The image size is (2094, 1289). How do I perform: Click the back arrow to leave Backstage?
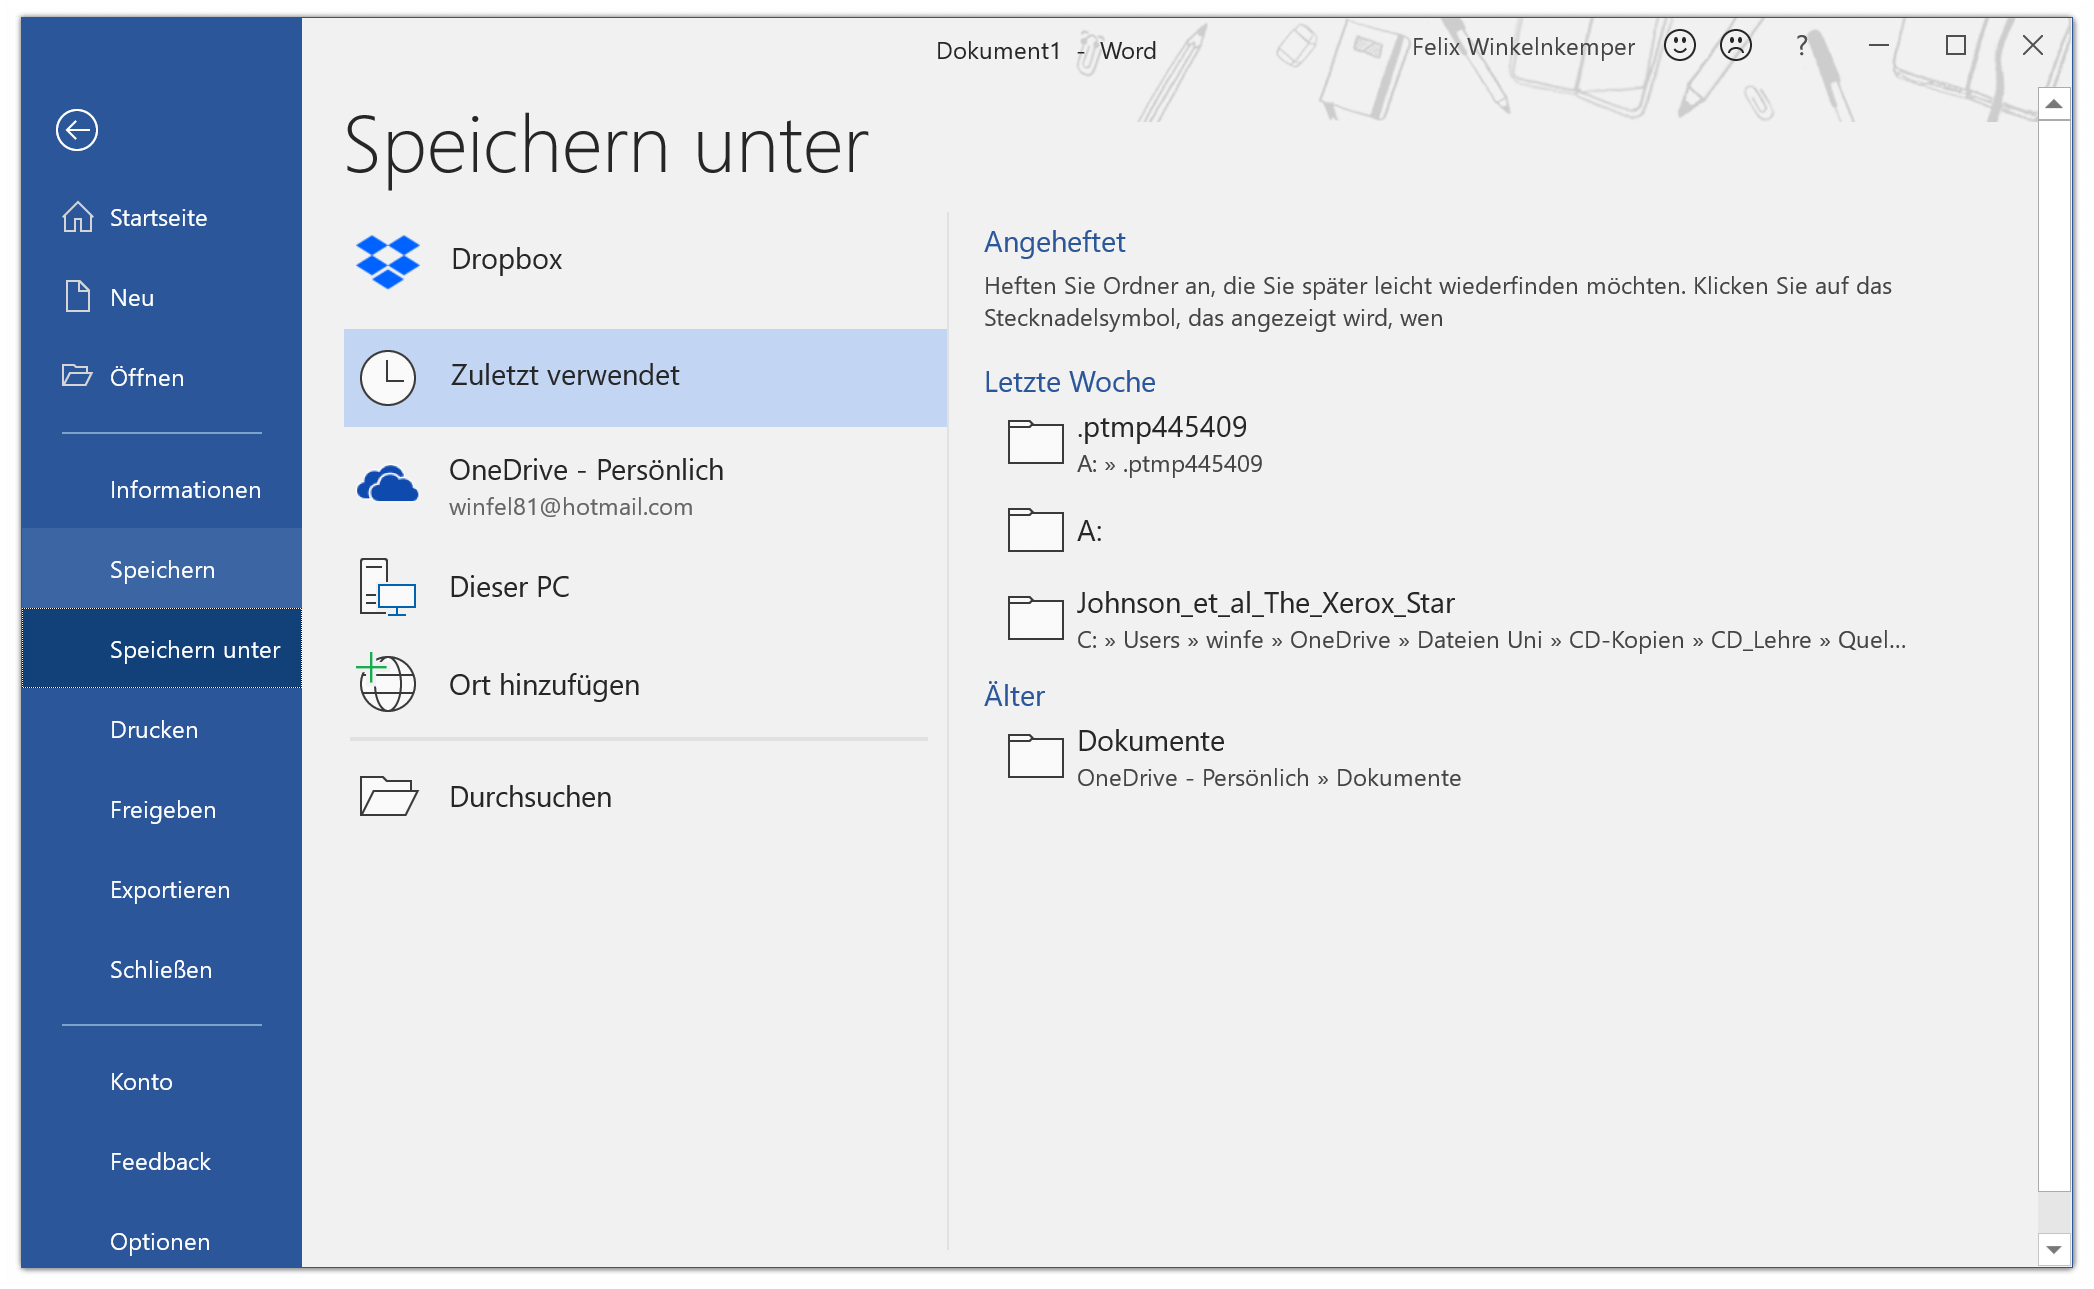coord(78,130)
